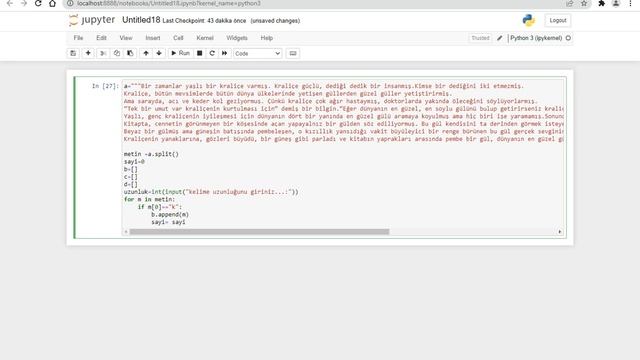Click the In [27] cell prompt
The width and height of the screenshot is (640, 360).
(105, 86)
